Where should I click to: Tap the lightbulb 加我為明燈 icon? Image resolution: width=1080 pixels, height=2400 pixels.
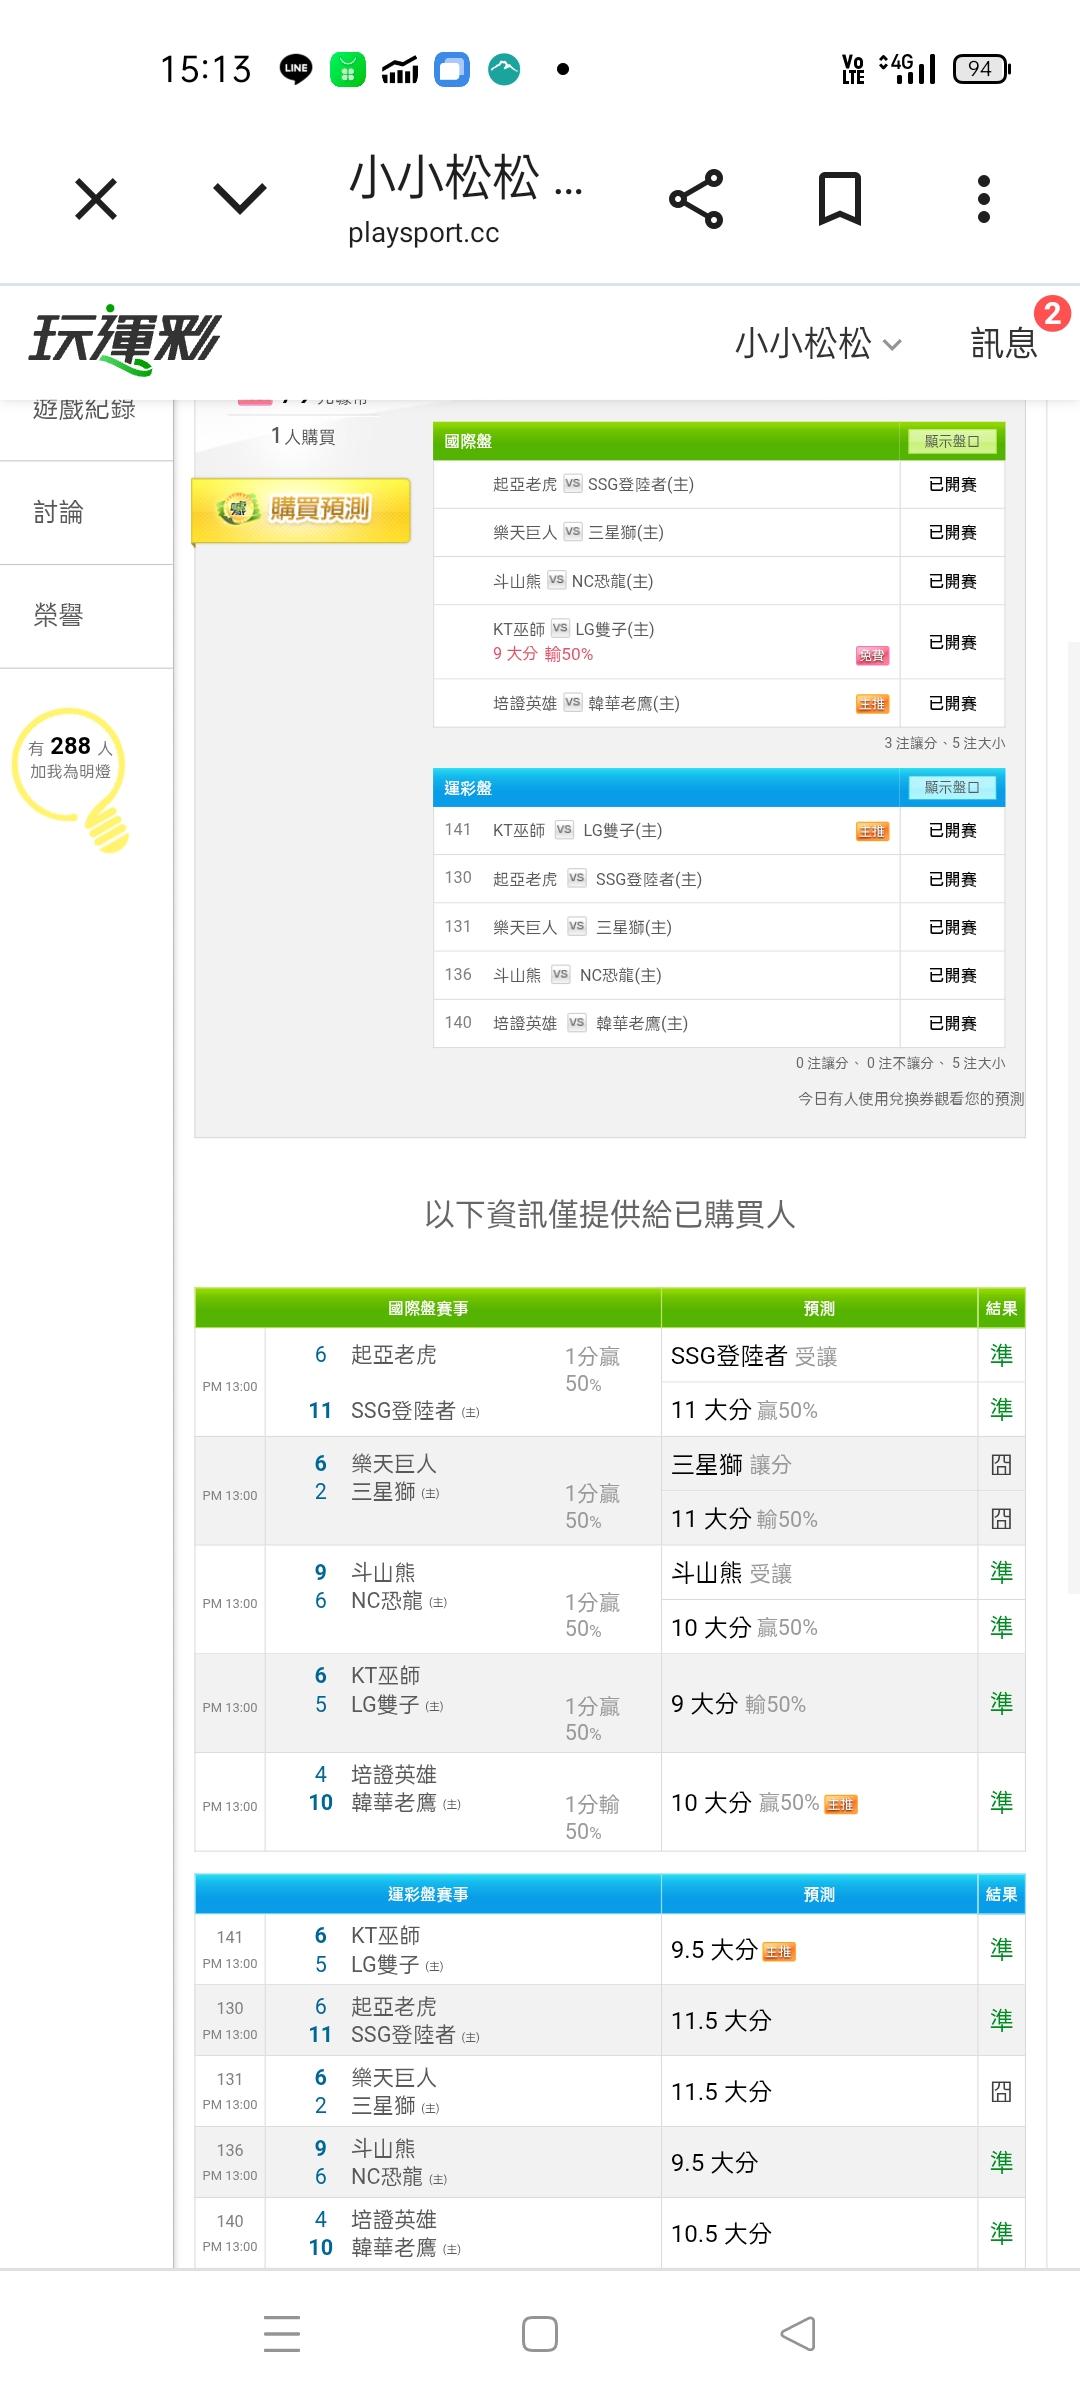(x=72, y=775)
